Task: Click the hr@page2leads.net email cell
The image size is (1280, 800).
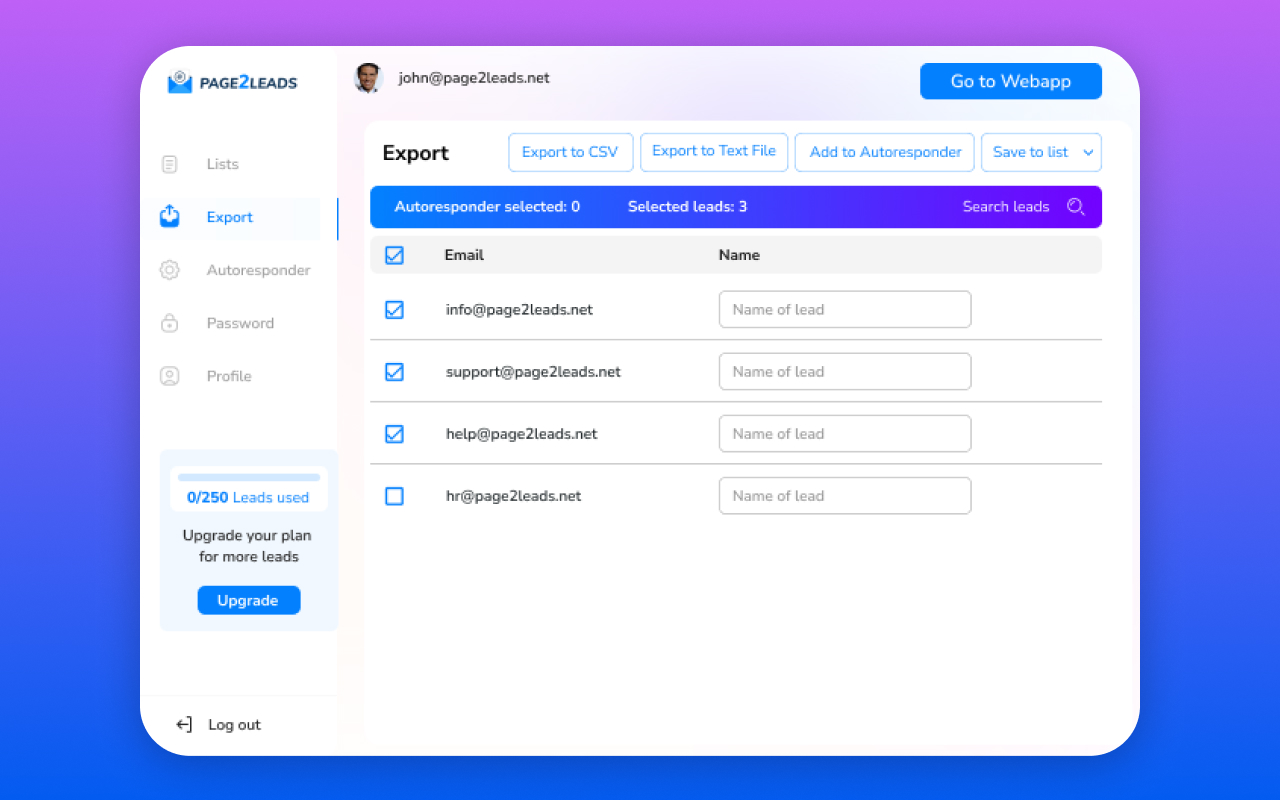Action: tap(514, 496)
